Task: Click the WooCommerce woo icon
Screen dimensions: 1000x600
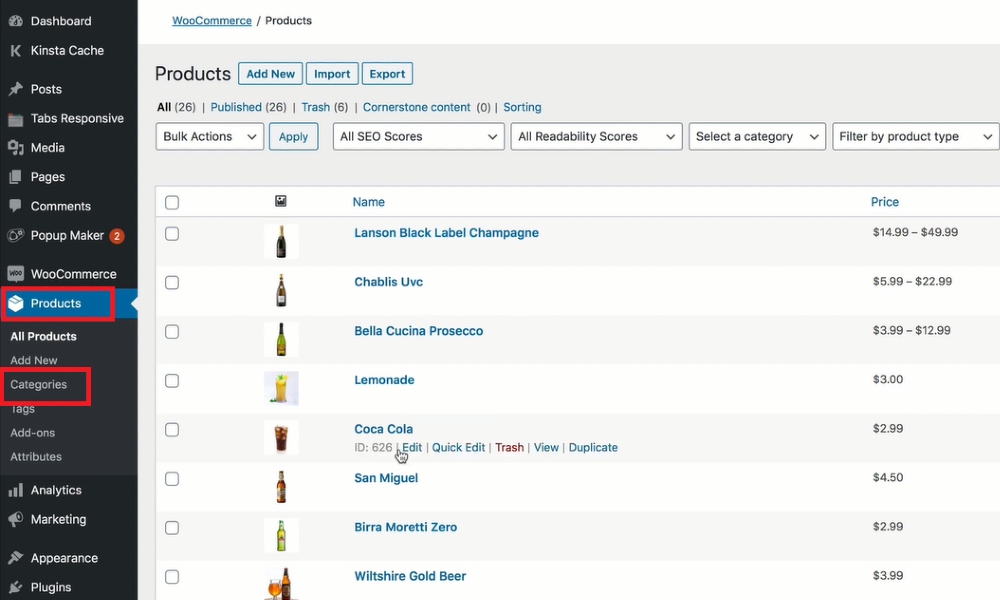Action: point(15,274)
